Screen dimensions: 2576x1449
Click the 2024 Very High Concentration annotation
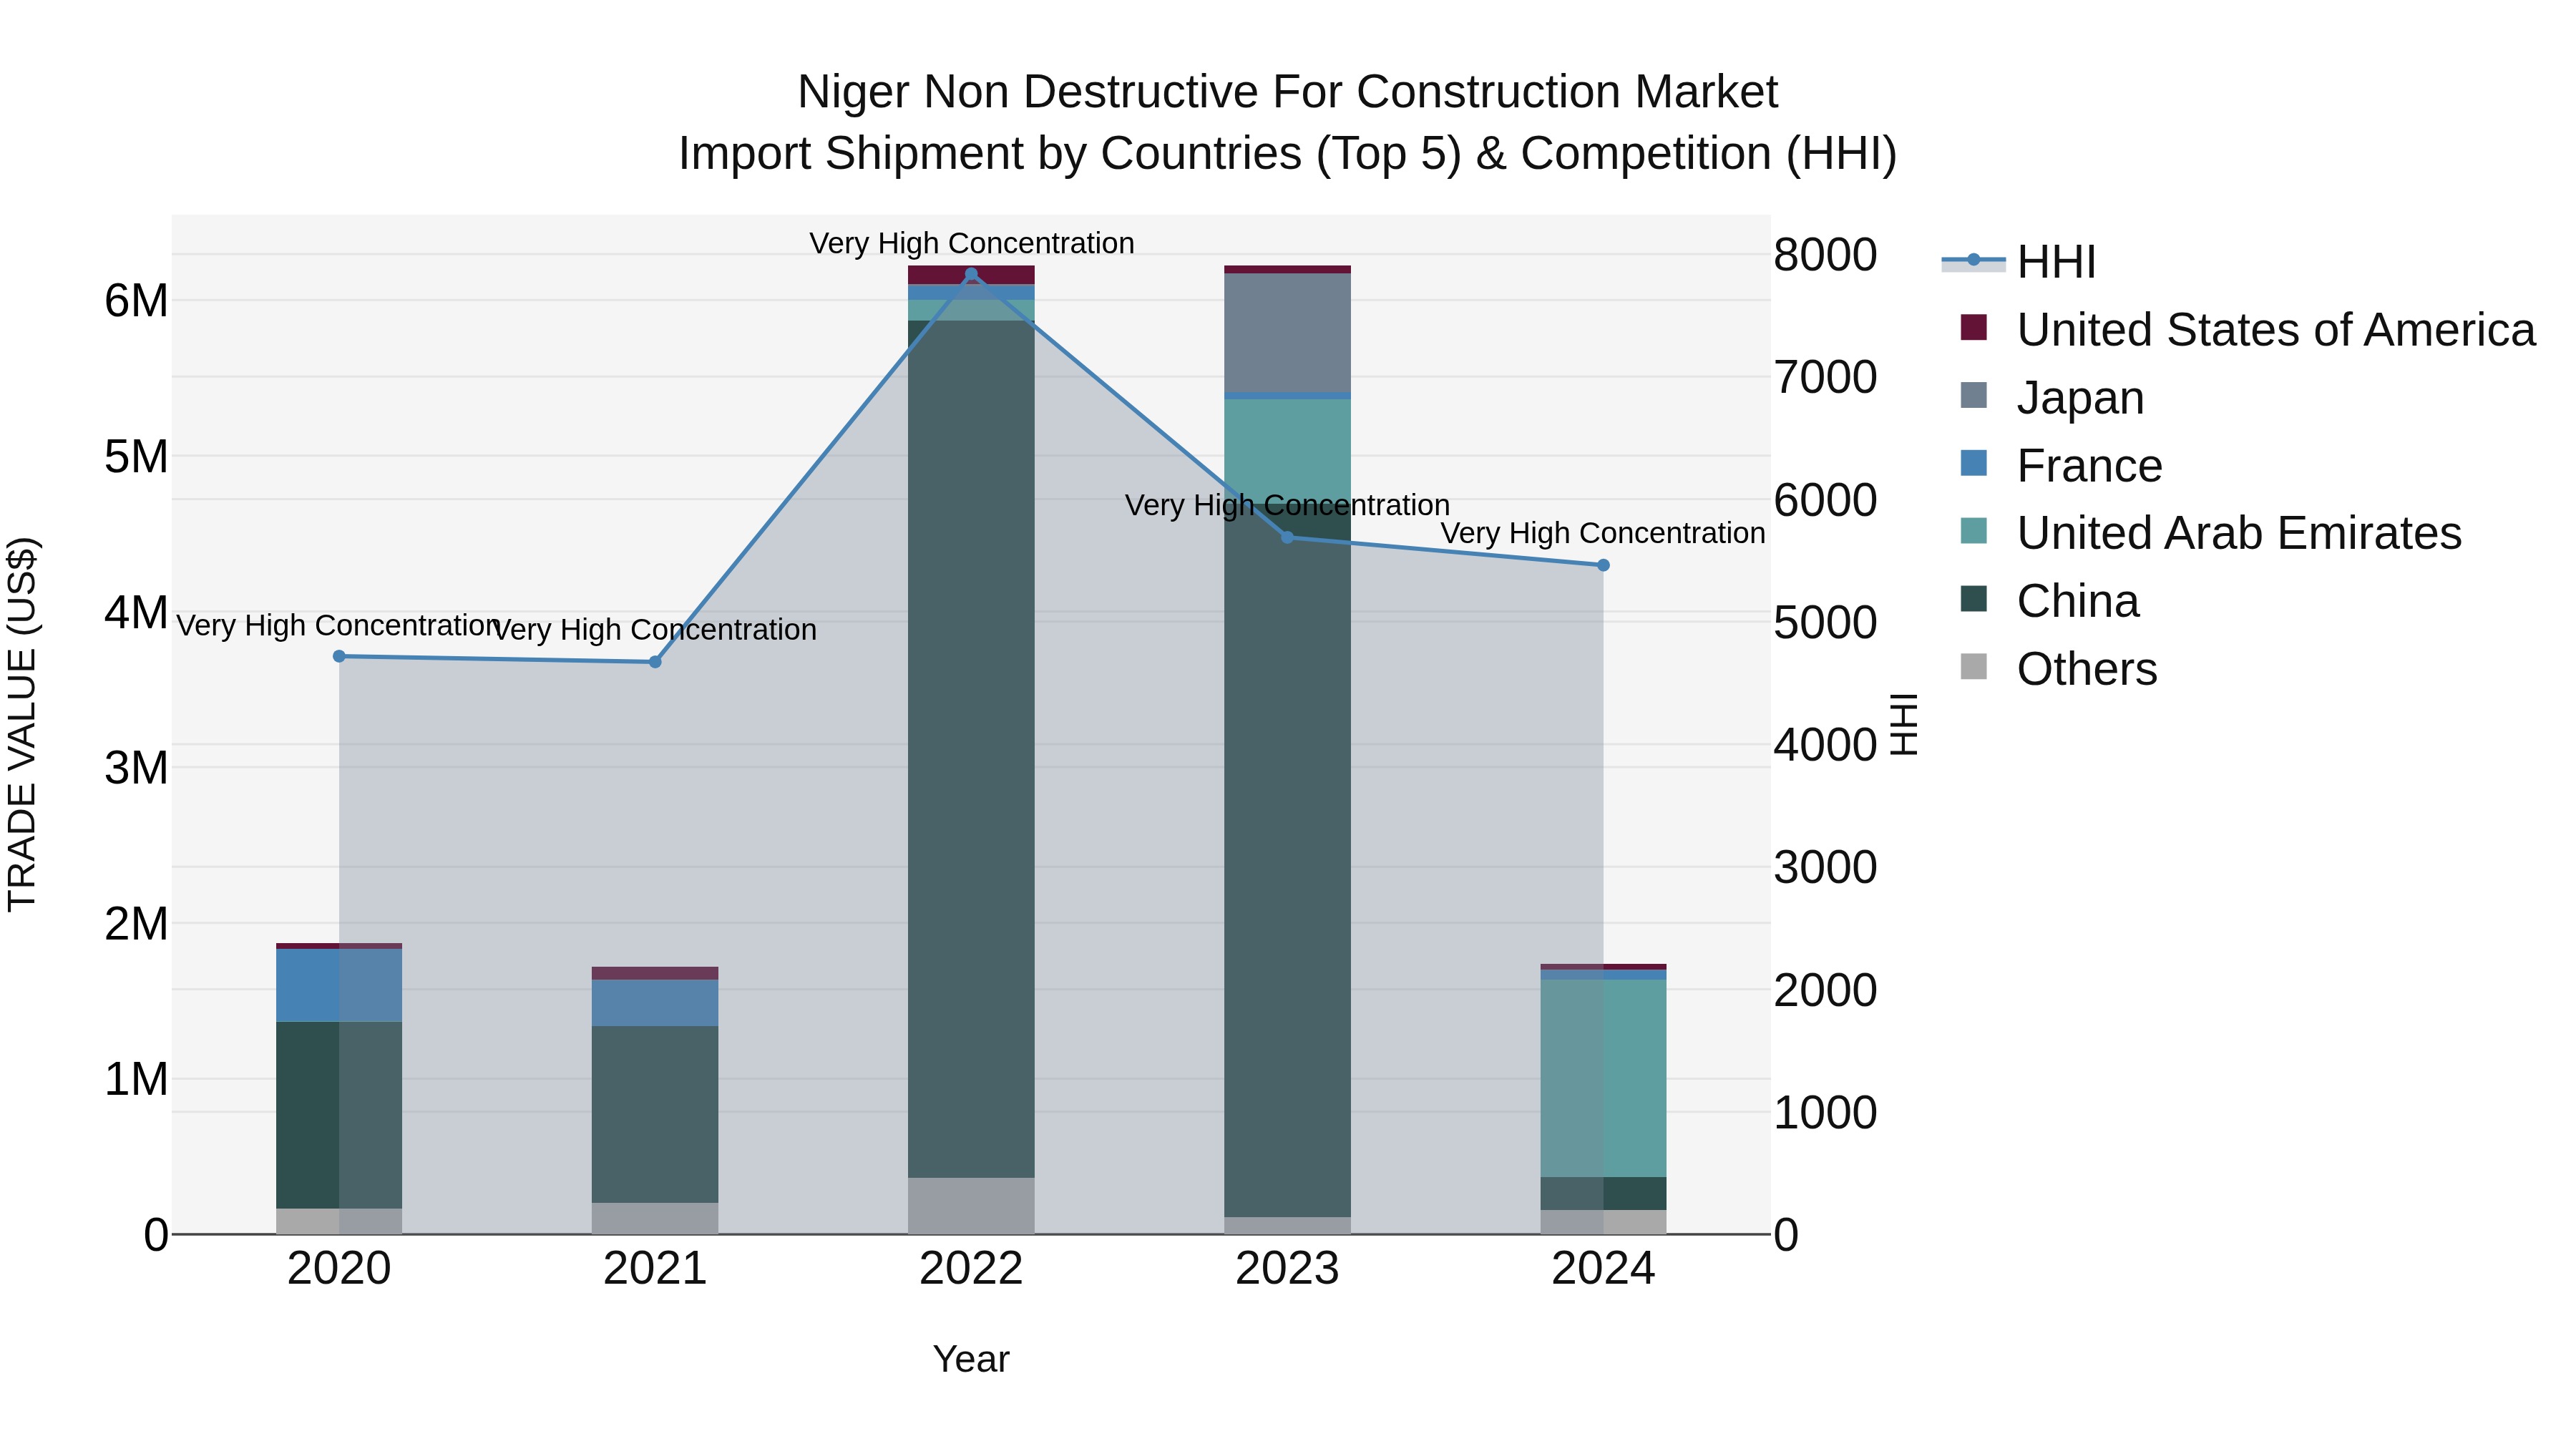[x=1603, y=533]
